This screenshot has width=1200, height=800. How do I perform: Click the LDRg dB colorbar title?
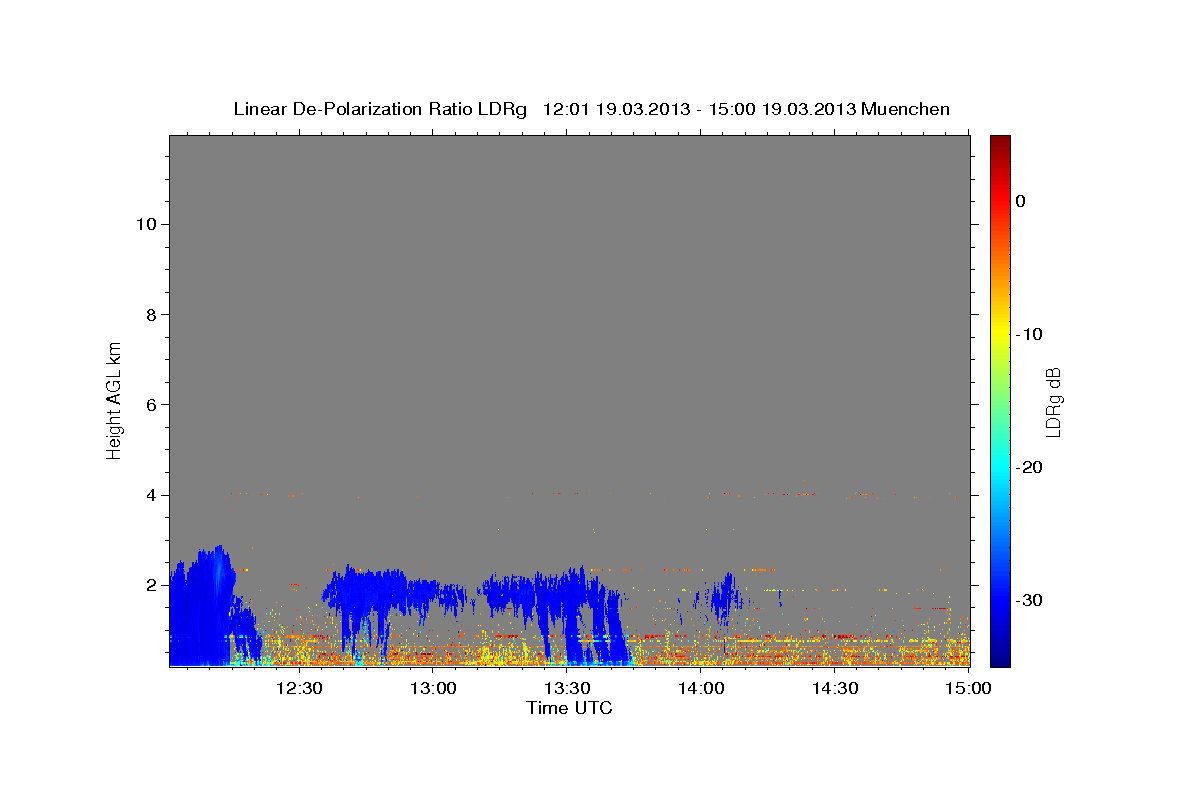point(1053,401)
